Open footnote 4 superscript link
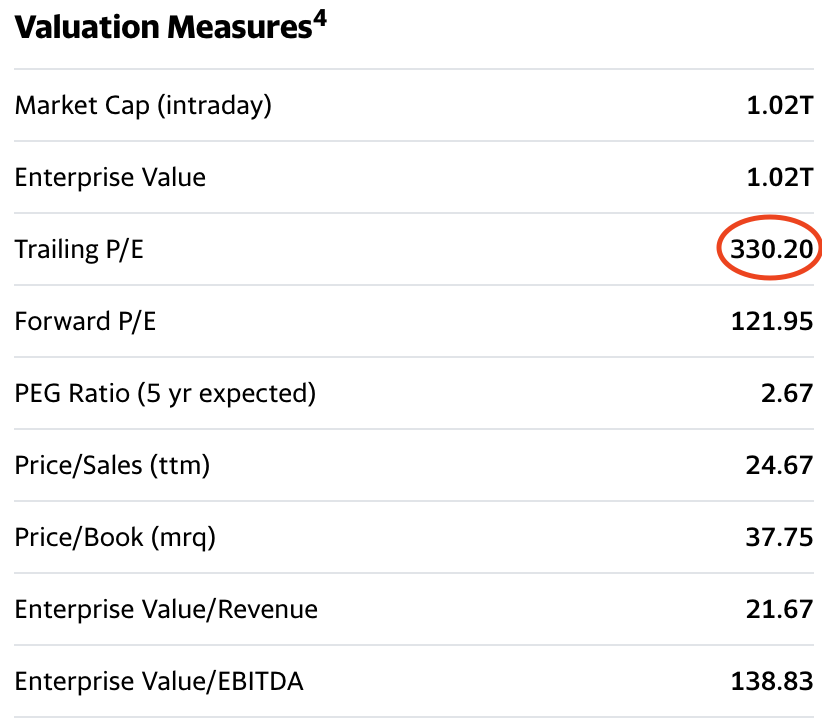Image resolution: width=822 pixels, height=728 pixels. point(319,19)
